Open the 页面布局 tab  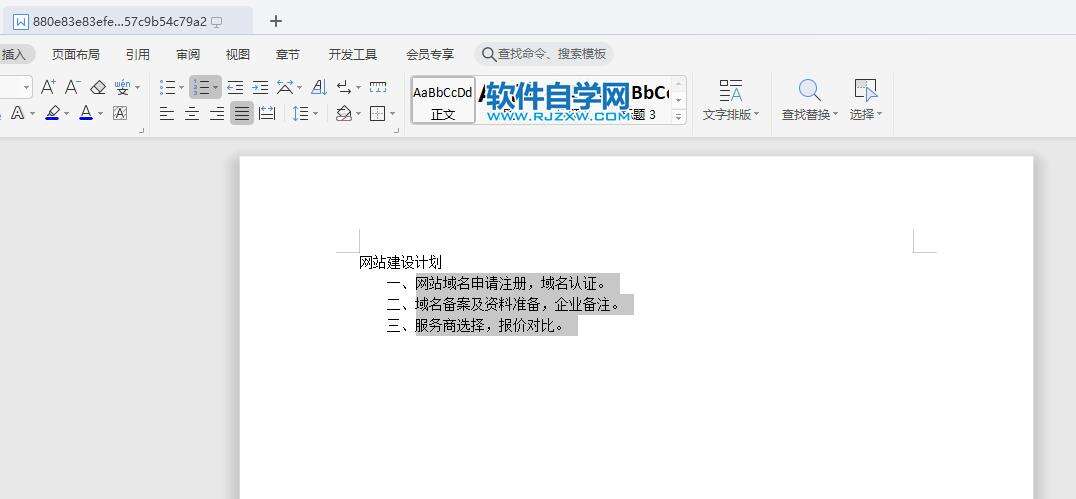pyautogui.click(x=75, y=54)
